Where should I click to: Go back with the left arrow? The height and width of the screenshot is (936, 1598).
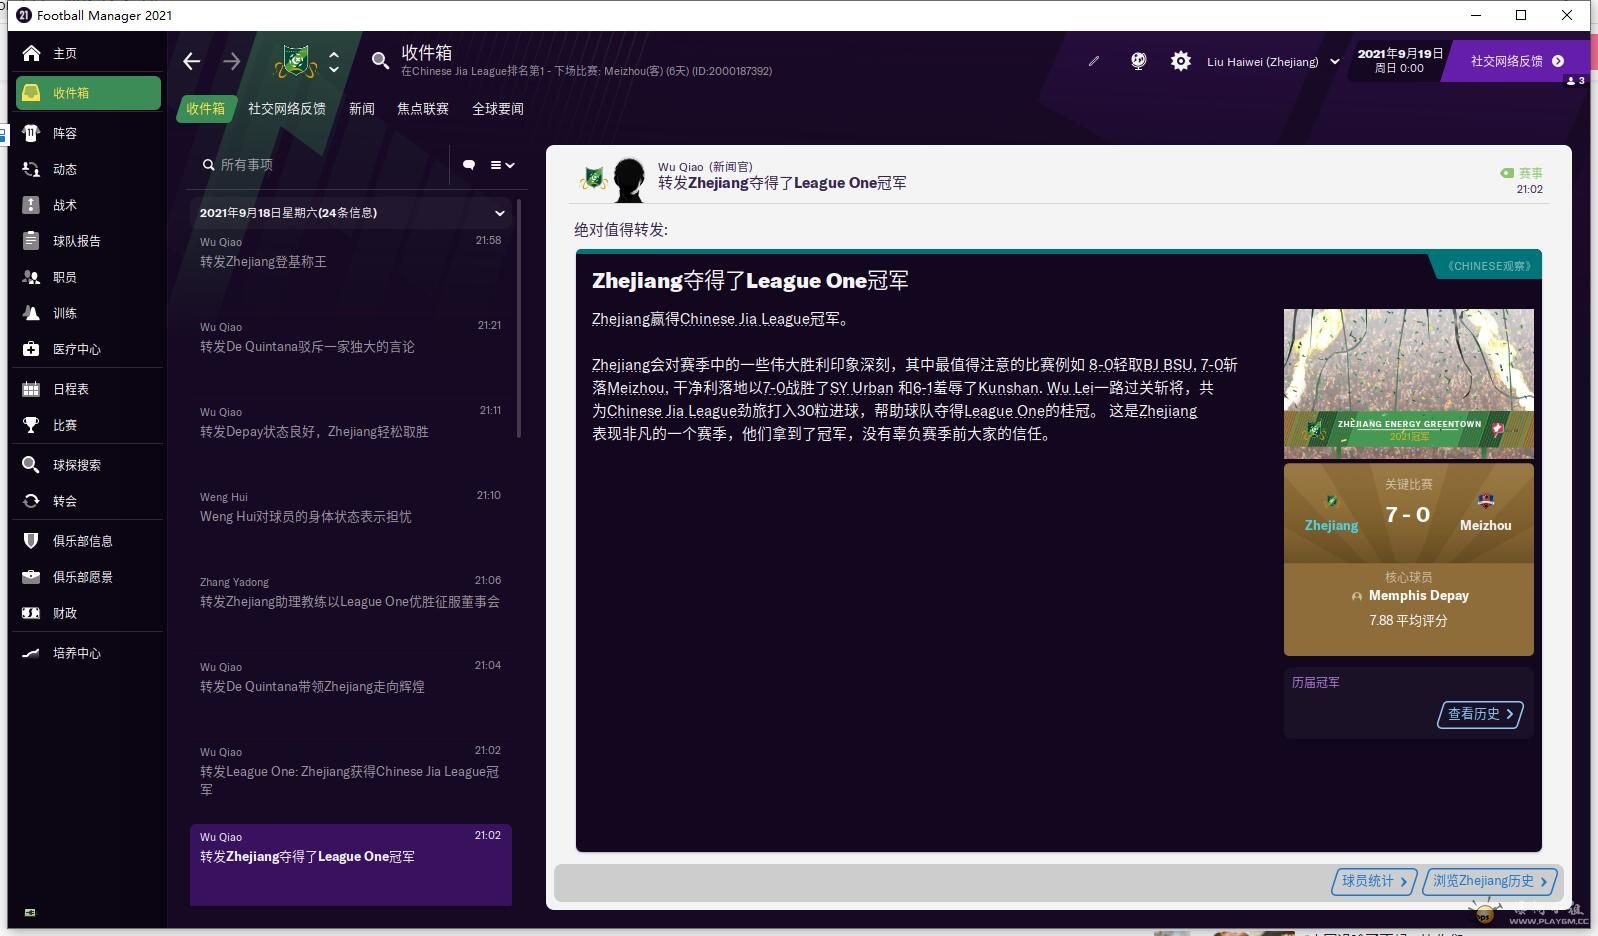point(192,61)
